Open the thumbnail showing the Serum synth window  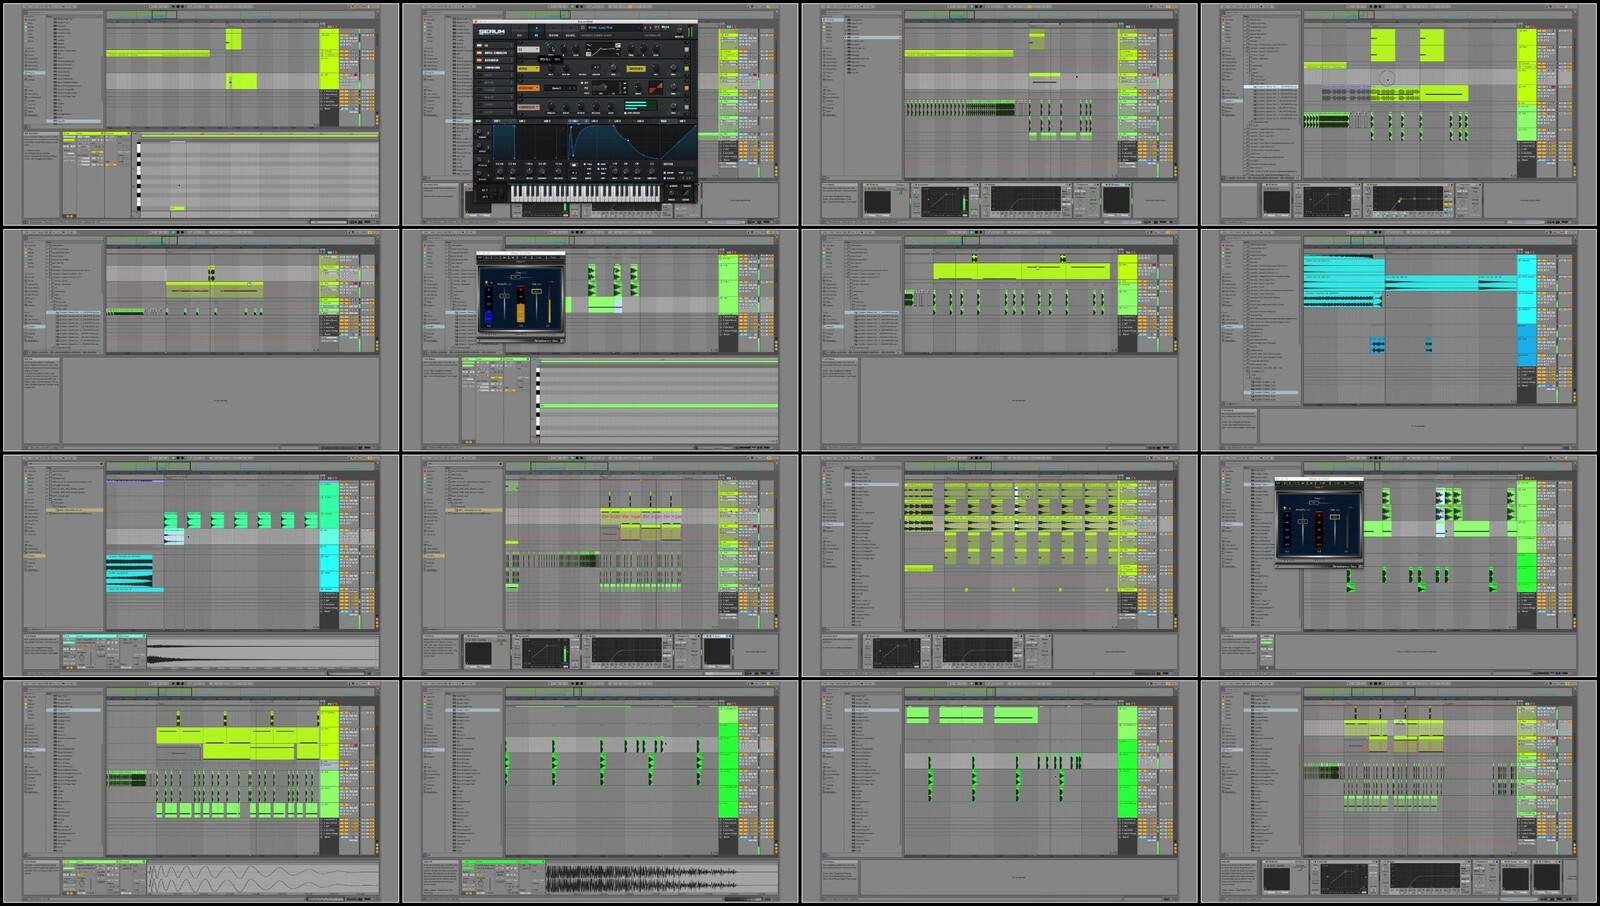click(600, 114)
